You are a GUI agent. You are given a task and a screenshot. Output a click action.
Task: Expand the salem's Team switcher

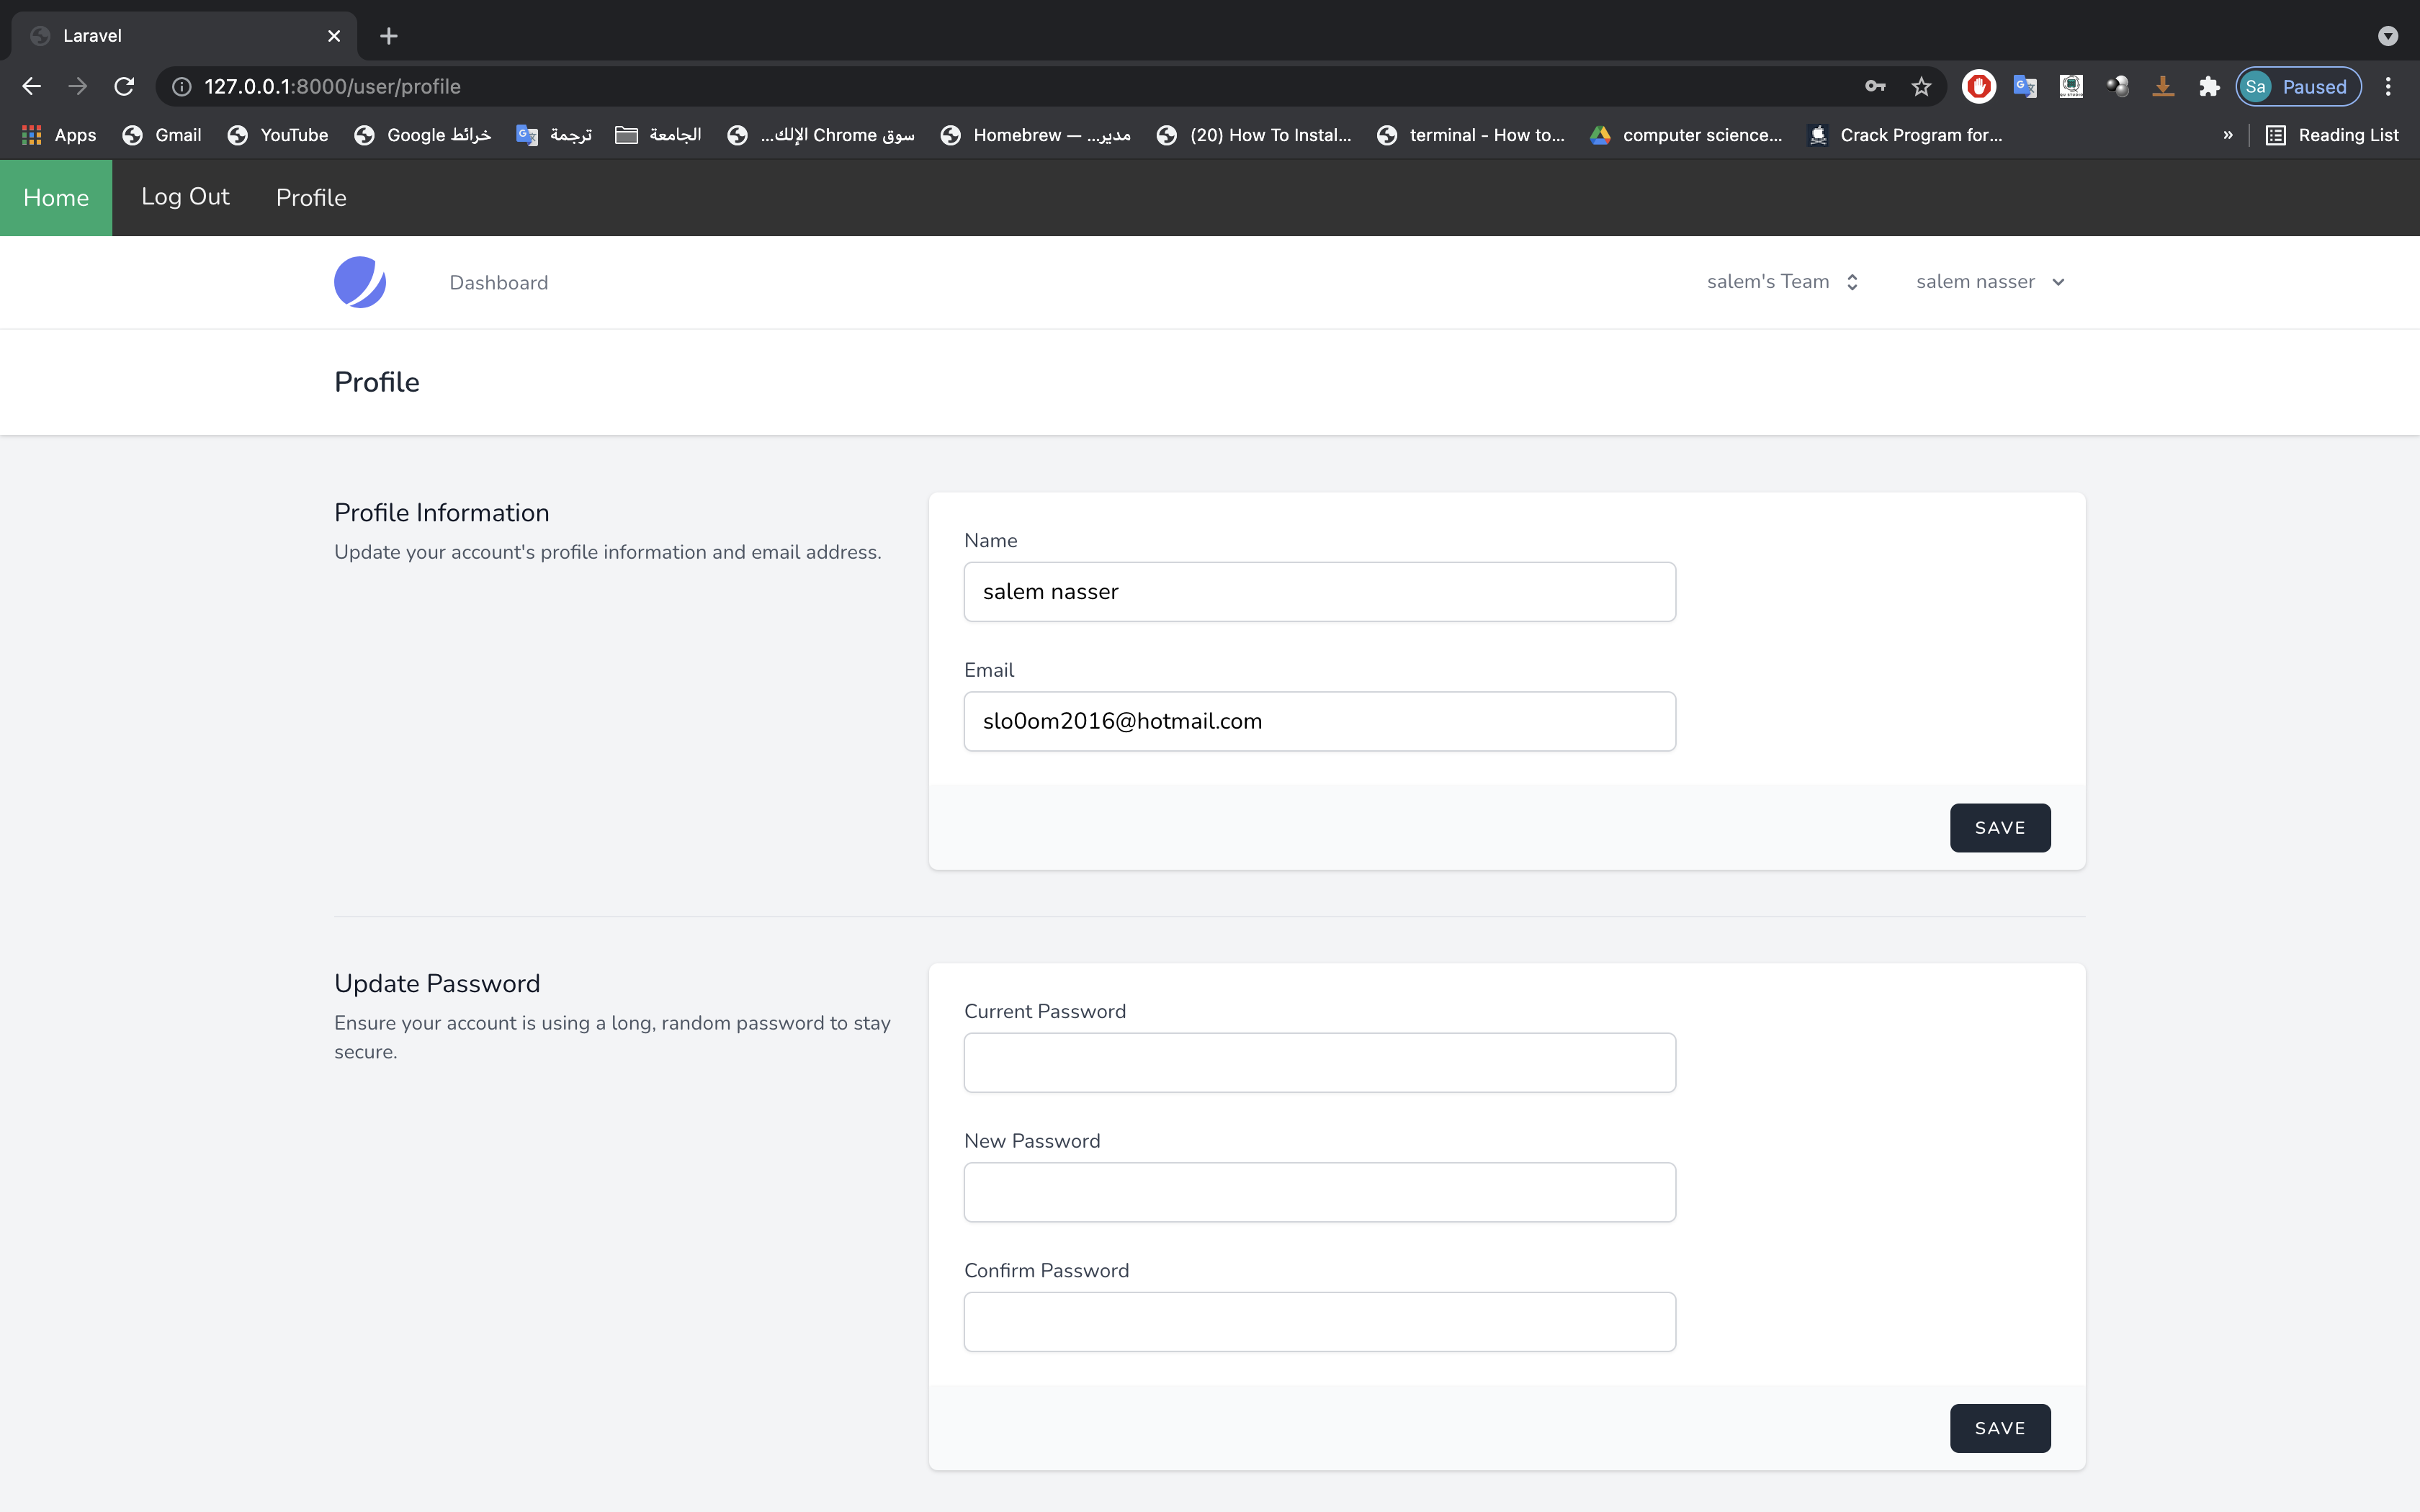tap(1782, 282)
